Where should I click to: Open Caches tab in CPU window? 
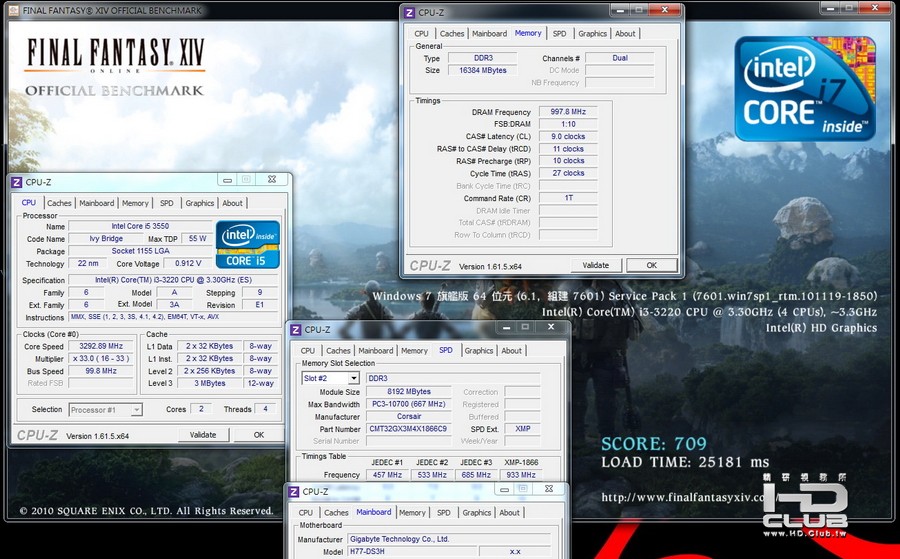[x=59, y=203]
